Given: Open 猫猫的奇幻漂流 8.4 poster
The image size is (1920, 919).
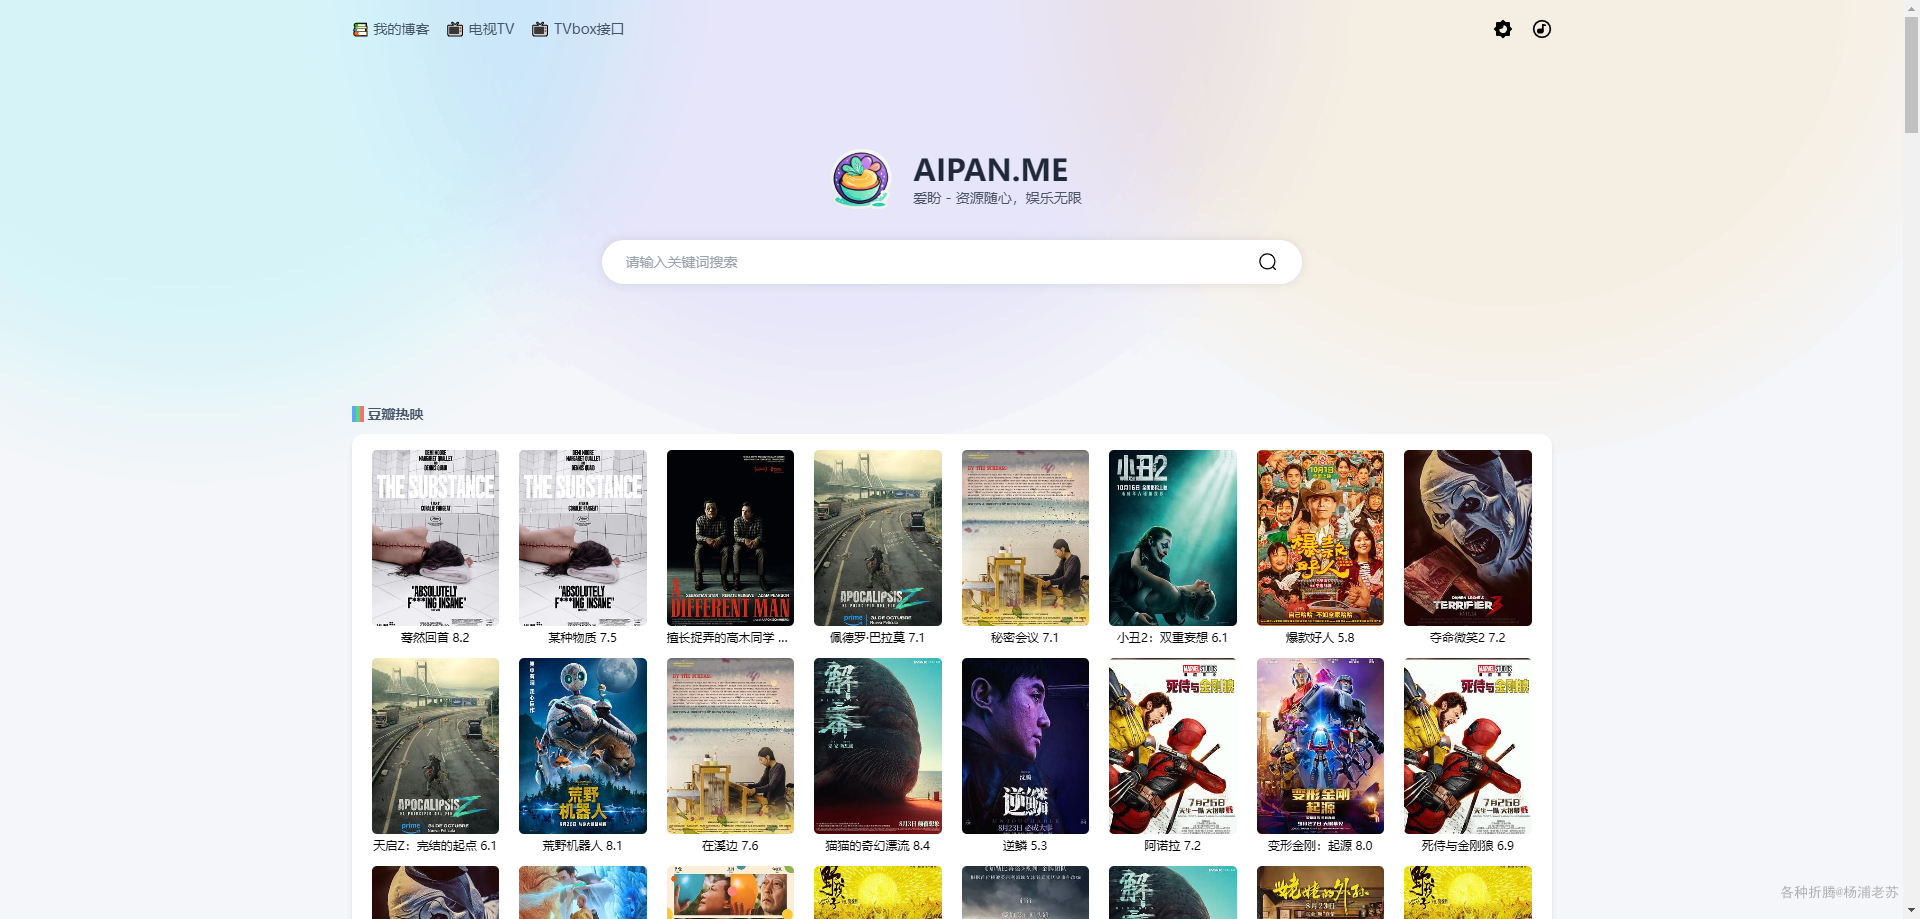Looking at the screenshot, I should coord(878,746).
